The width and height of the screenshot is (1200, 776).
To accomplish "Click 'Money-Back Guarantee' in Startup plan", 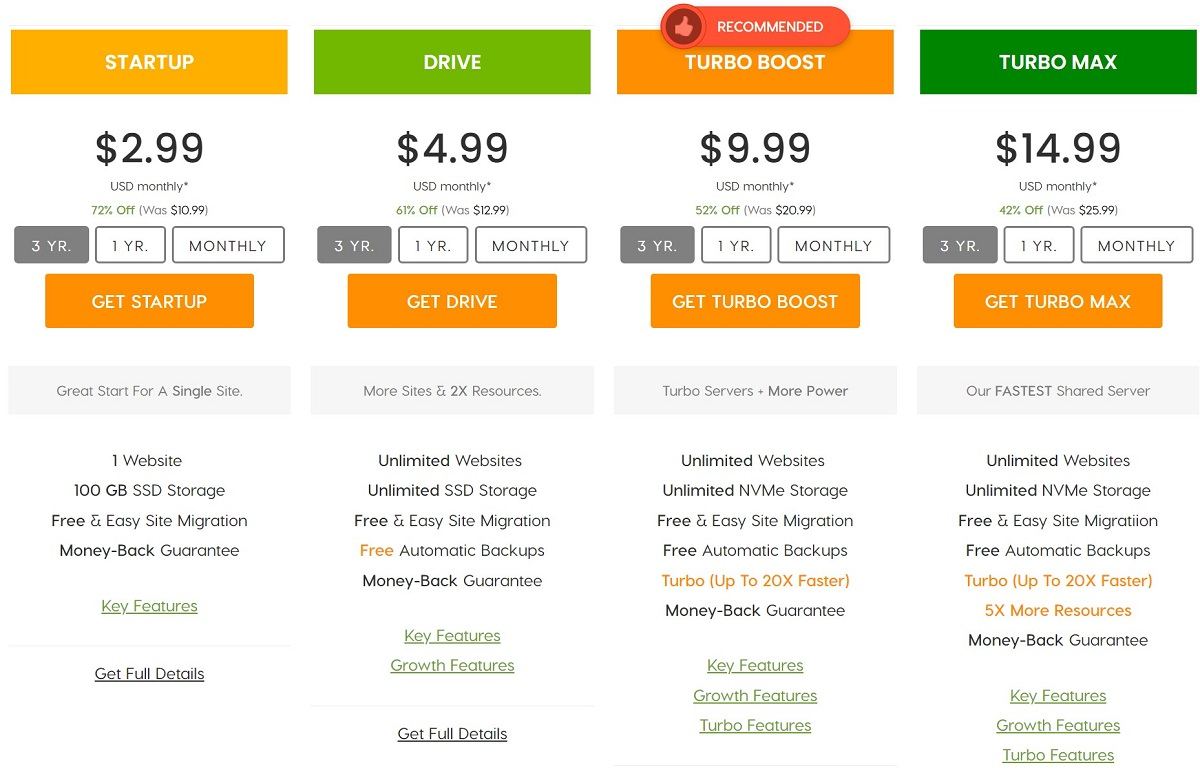I will click(x=149, y=551).
